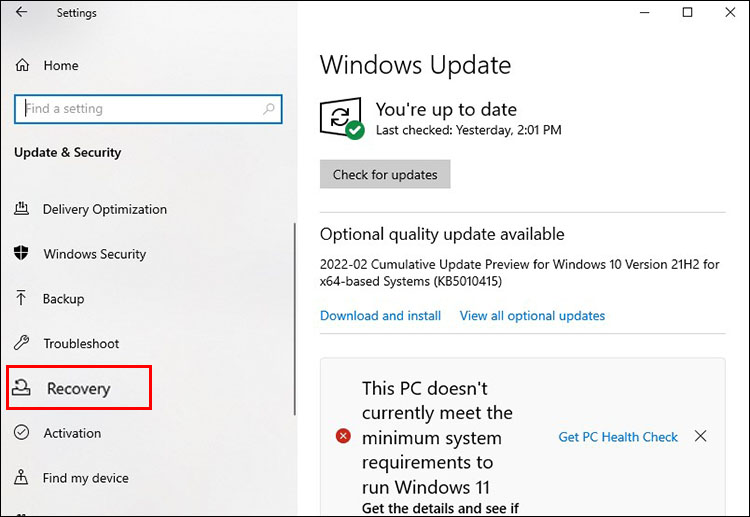
Task: Open the Home icon in sidebar
Action: click(22, 66)
